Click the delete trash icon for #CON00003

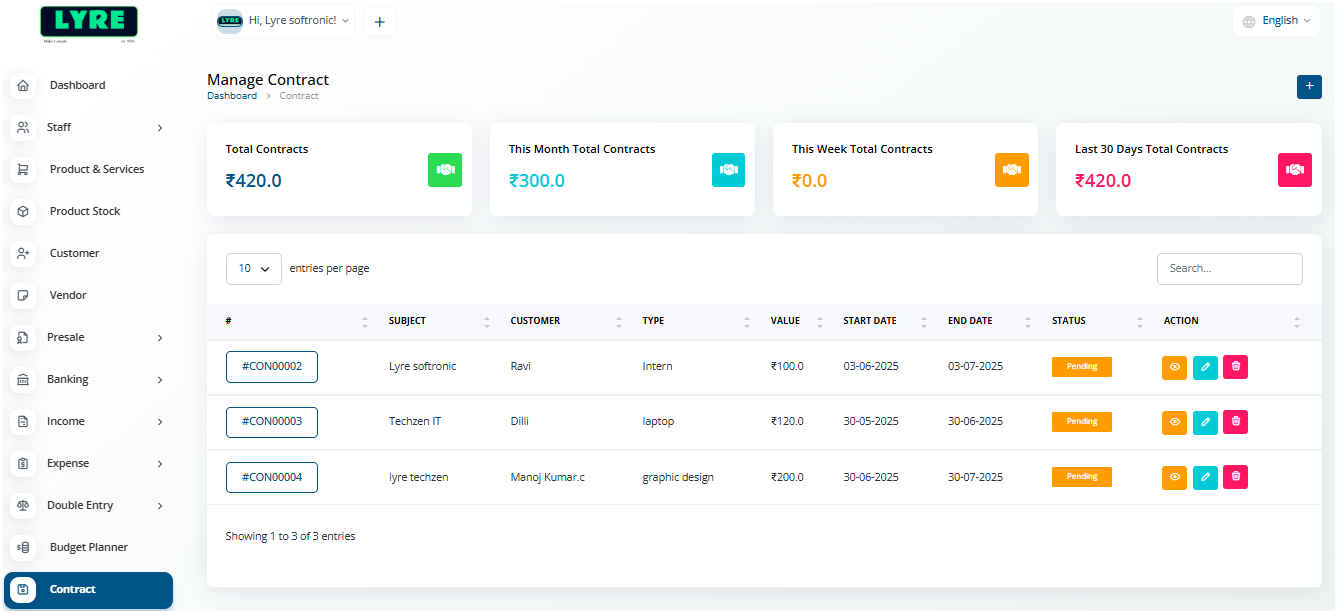(x=1235, y=422)
